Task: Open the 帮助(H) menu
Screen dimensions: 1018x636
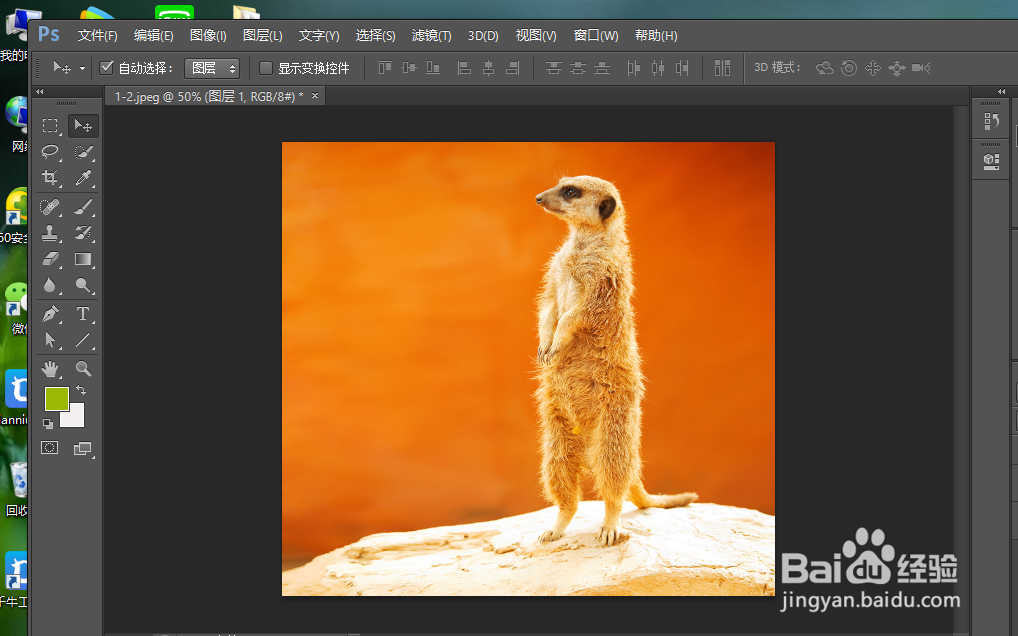Action: [656, 36]
